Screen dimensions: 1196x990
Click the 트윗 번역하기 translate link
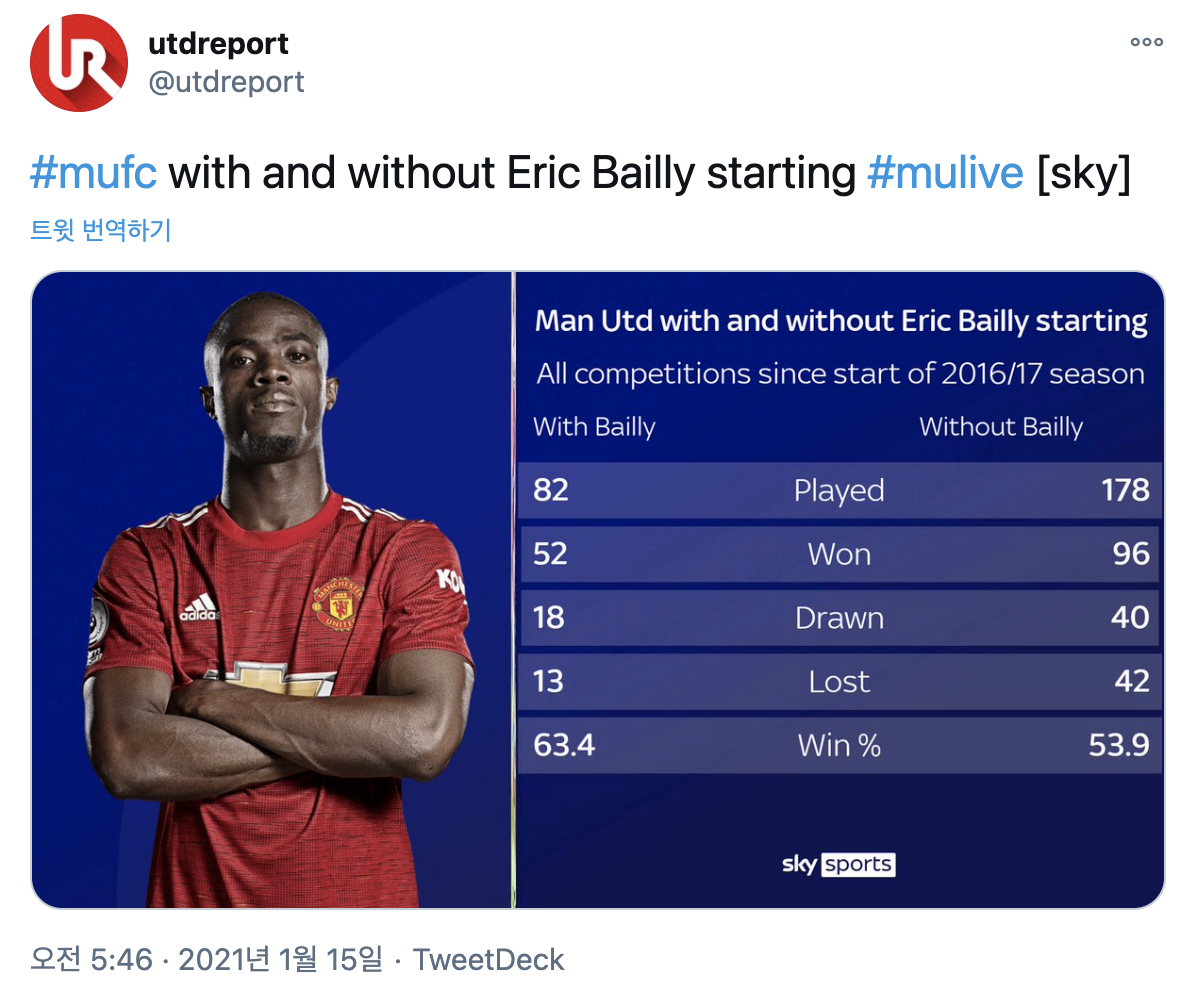coord(101,230)
